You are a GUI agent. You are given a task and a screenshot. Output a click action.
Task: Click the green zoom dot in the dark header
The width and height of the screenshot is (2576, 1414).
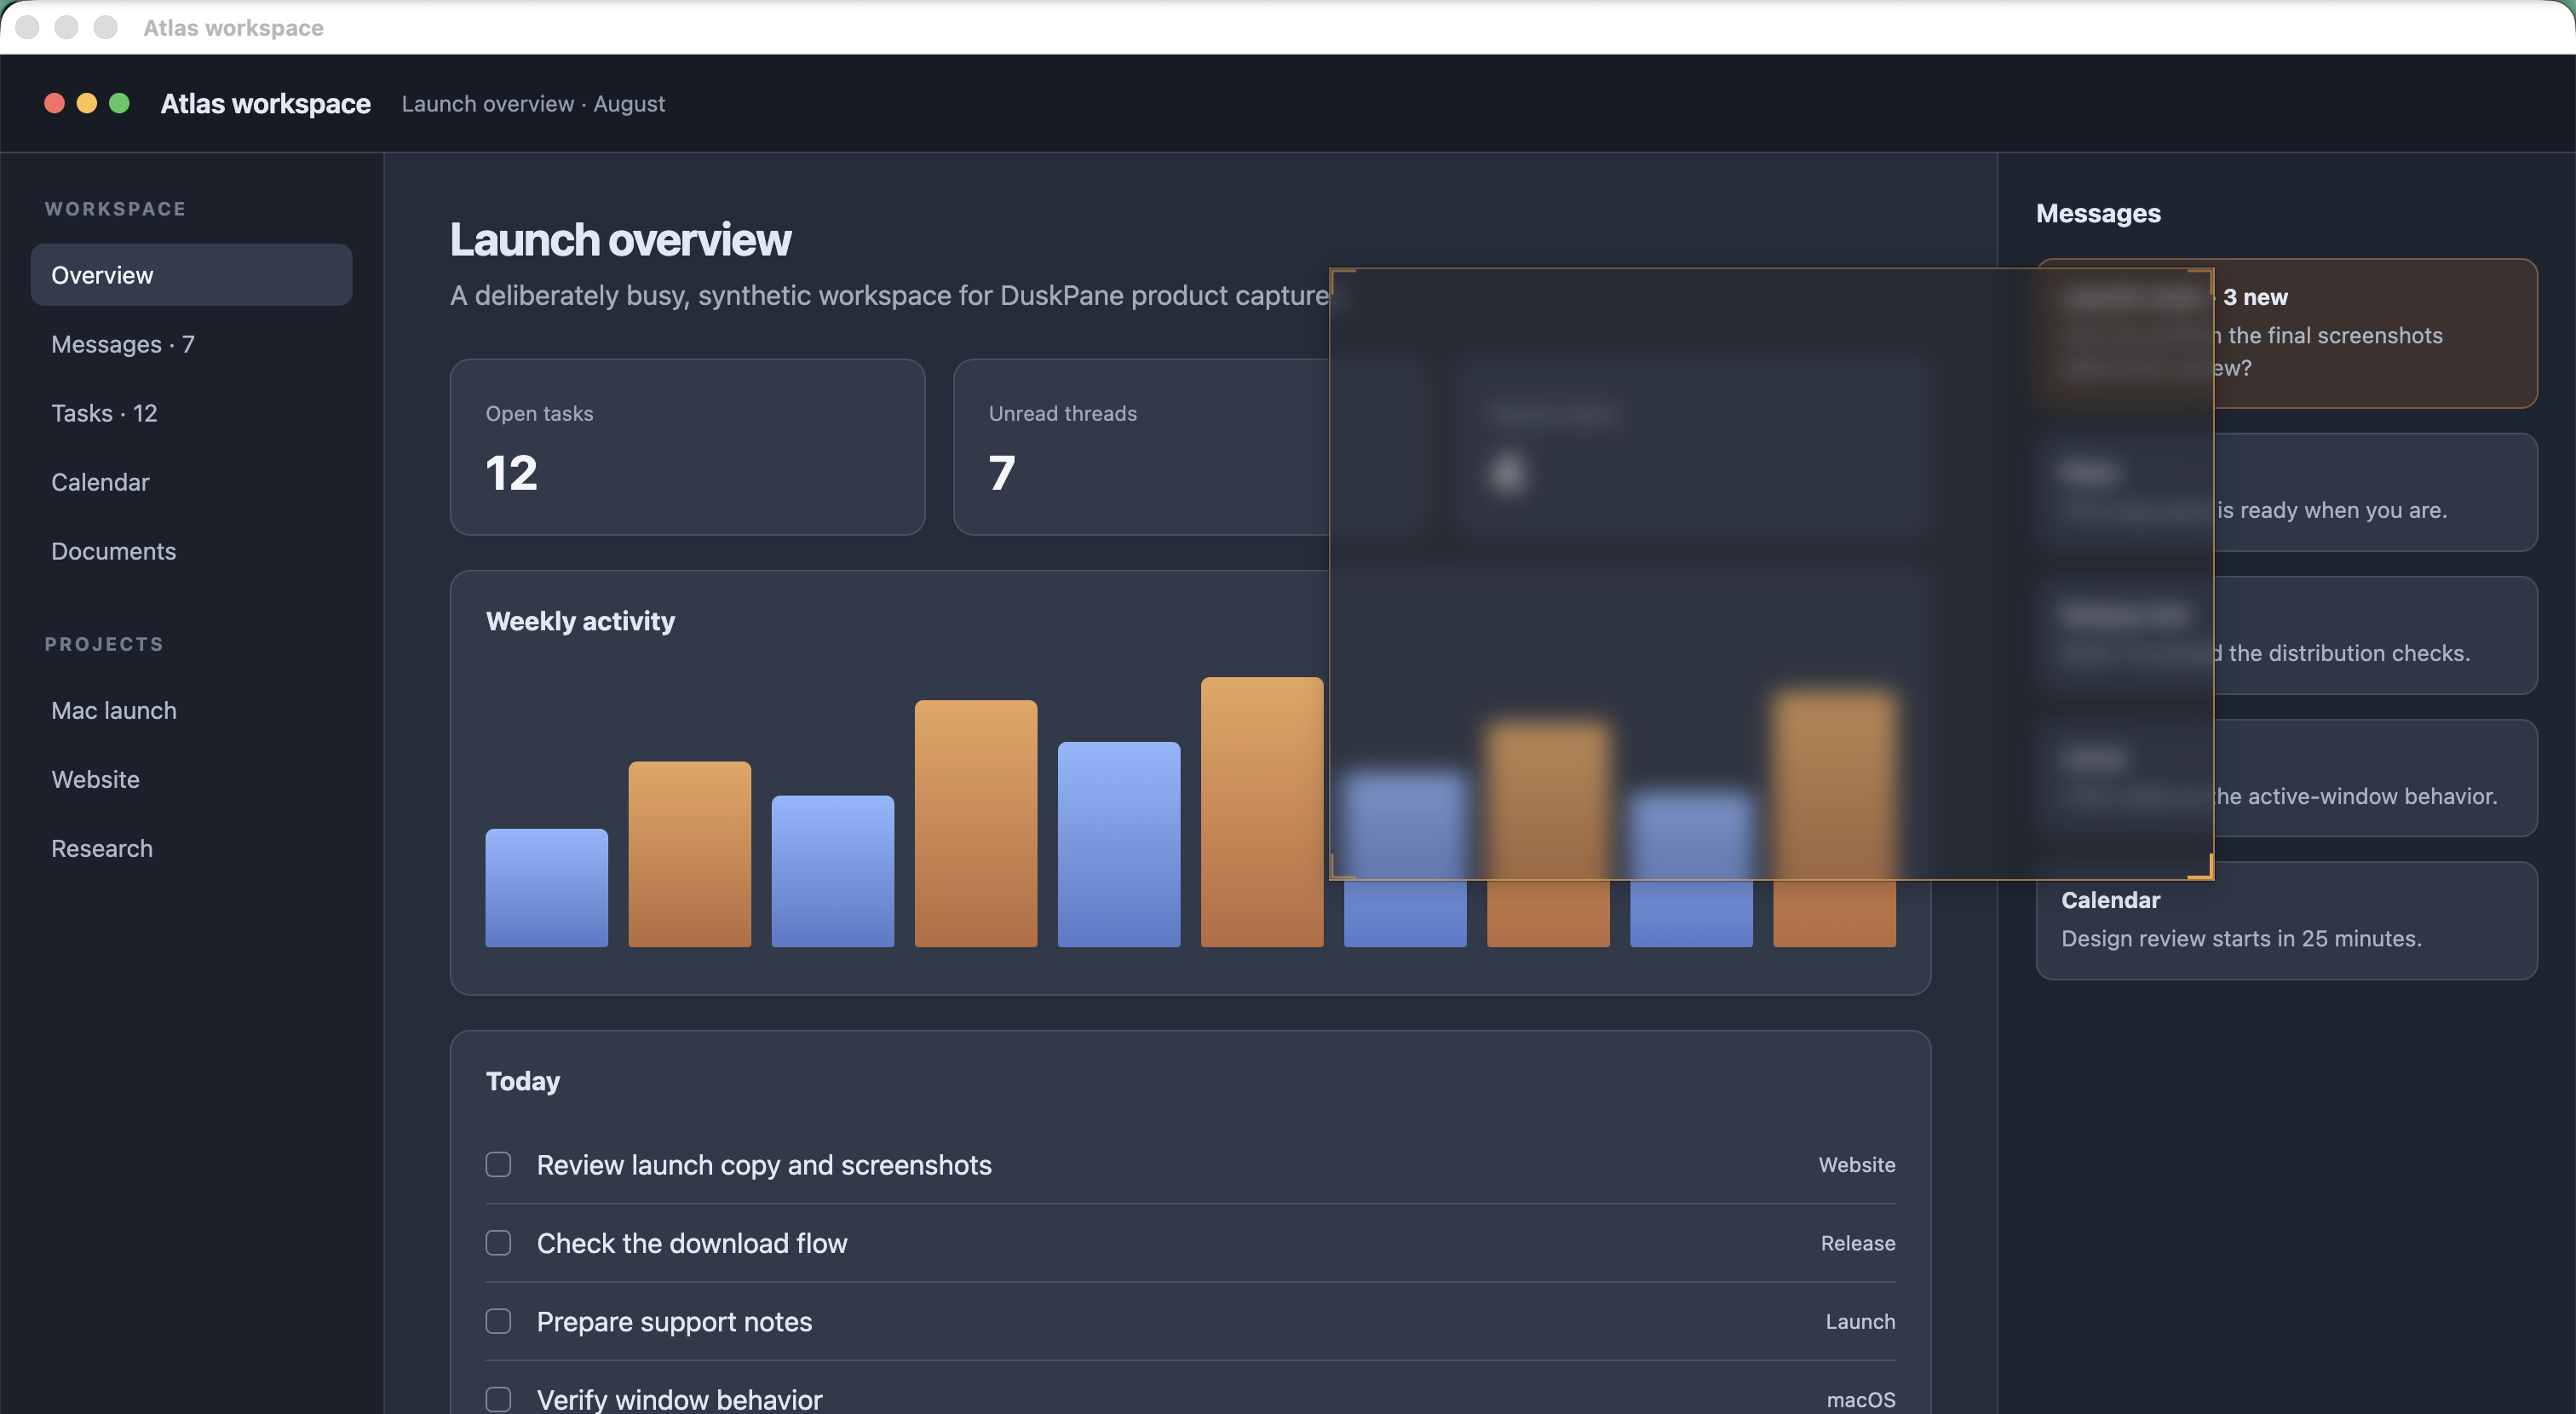pyautogui.click(x=119, y=103)
